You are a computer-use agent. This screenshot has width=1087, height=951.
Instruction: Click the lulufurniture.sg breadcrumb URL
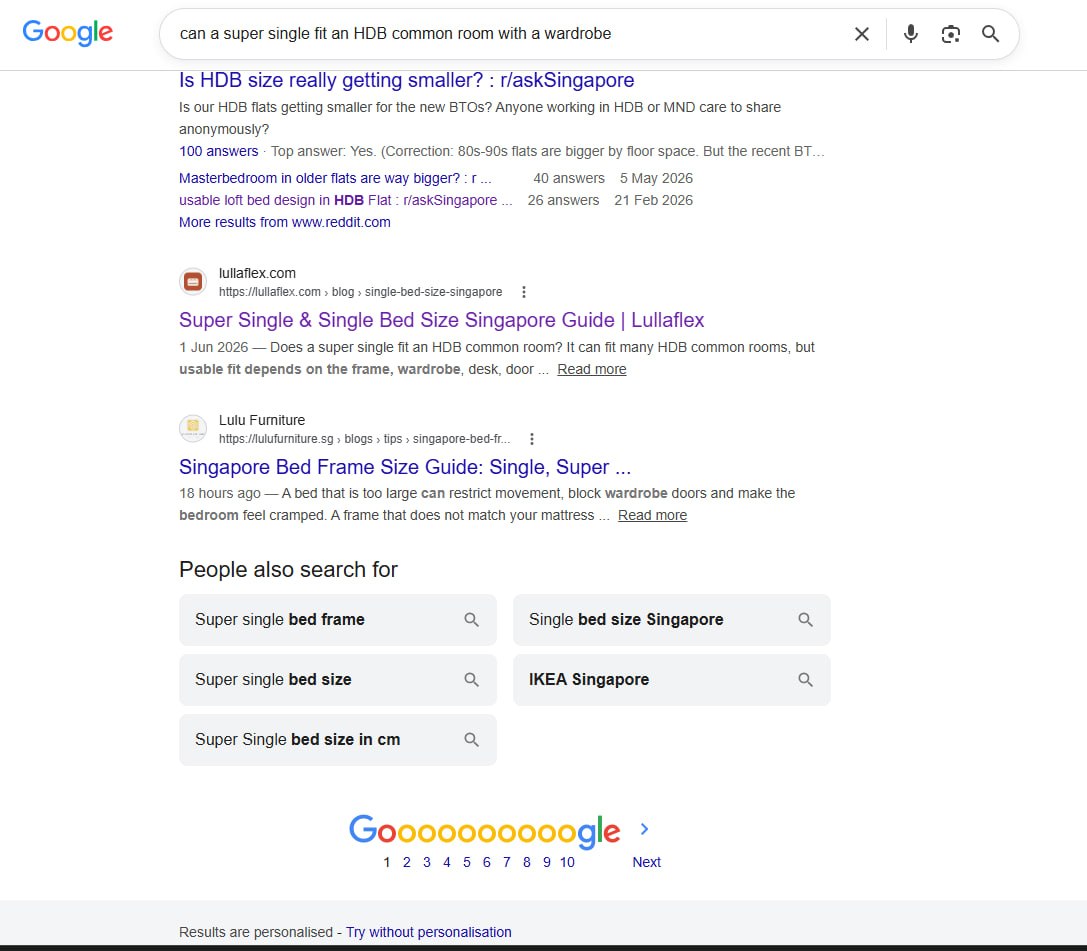365,439
